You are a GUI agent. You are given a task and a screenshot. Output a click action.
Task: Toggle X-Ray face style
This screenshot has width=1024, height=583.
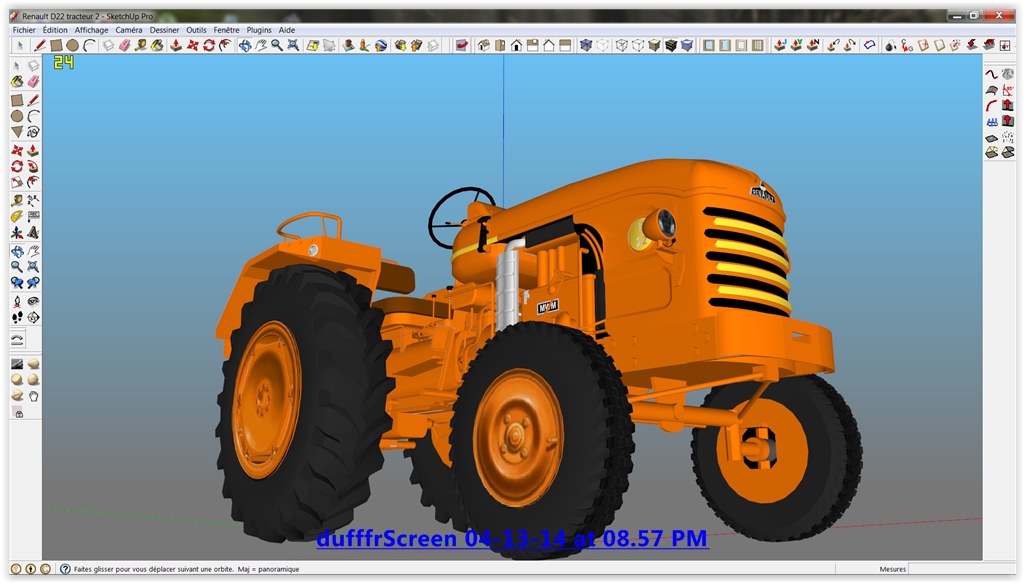[x=586, y=45]
